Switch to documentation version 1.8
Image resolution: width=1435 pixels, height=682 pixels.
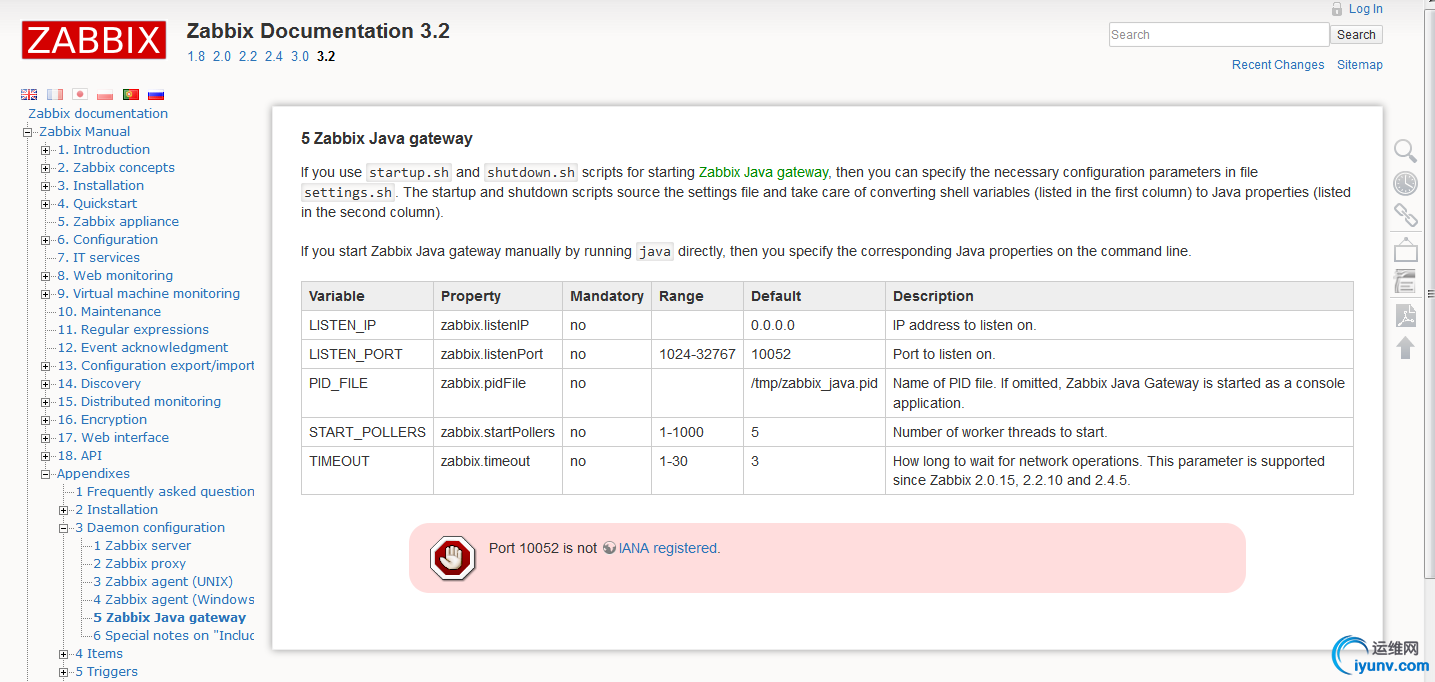(x=196, y=56)
